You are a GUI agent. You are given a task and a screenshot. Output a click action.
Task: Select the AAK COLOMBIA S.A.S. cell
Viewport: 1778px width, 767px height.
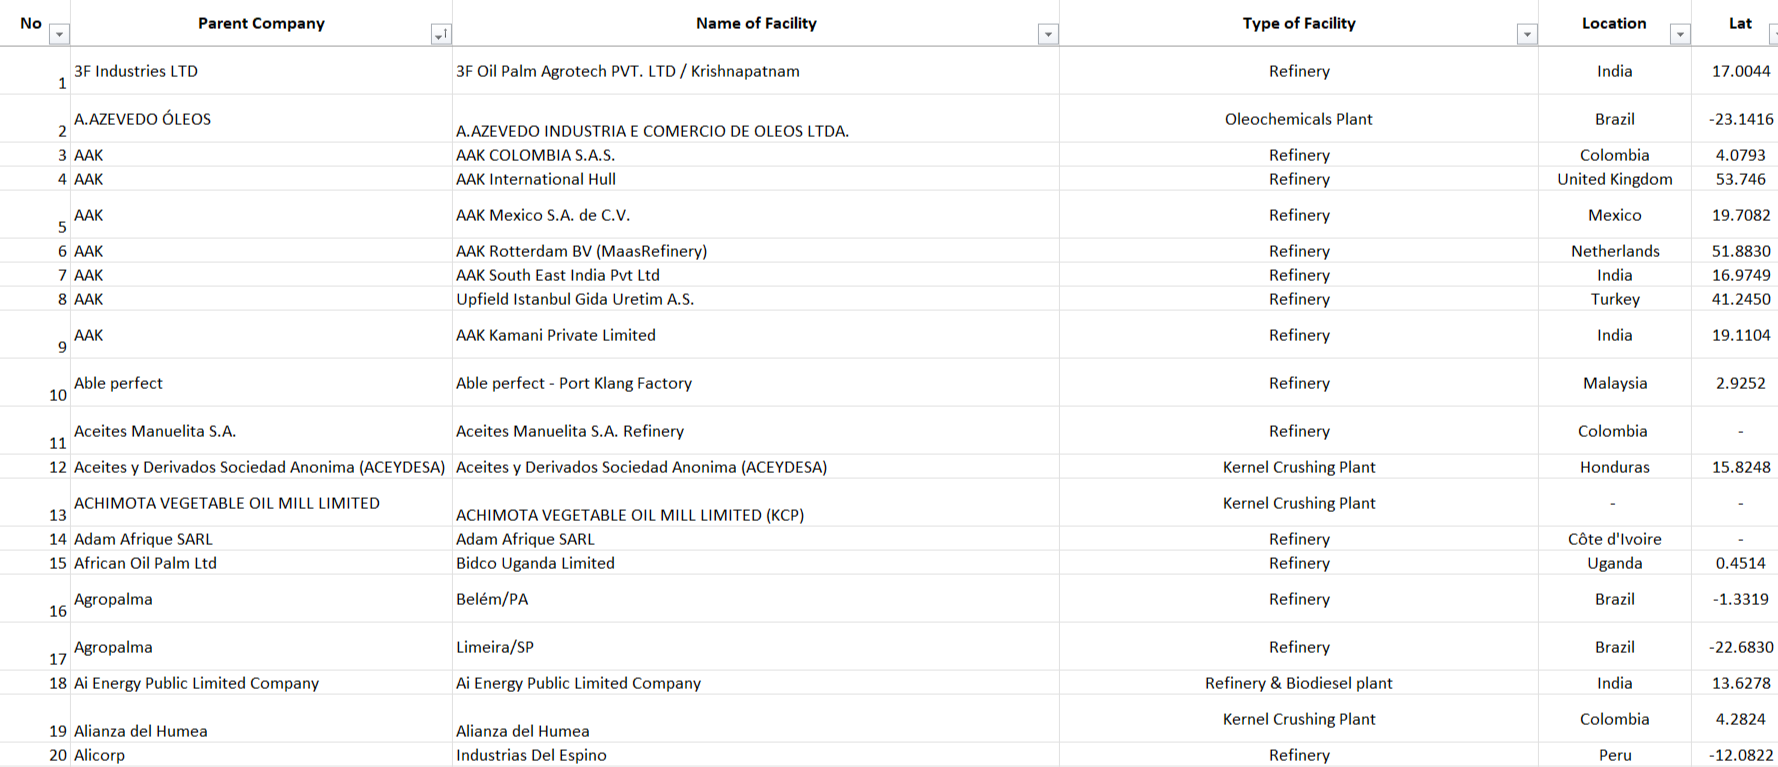point(756,155)
